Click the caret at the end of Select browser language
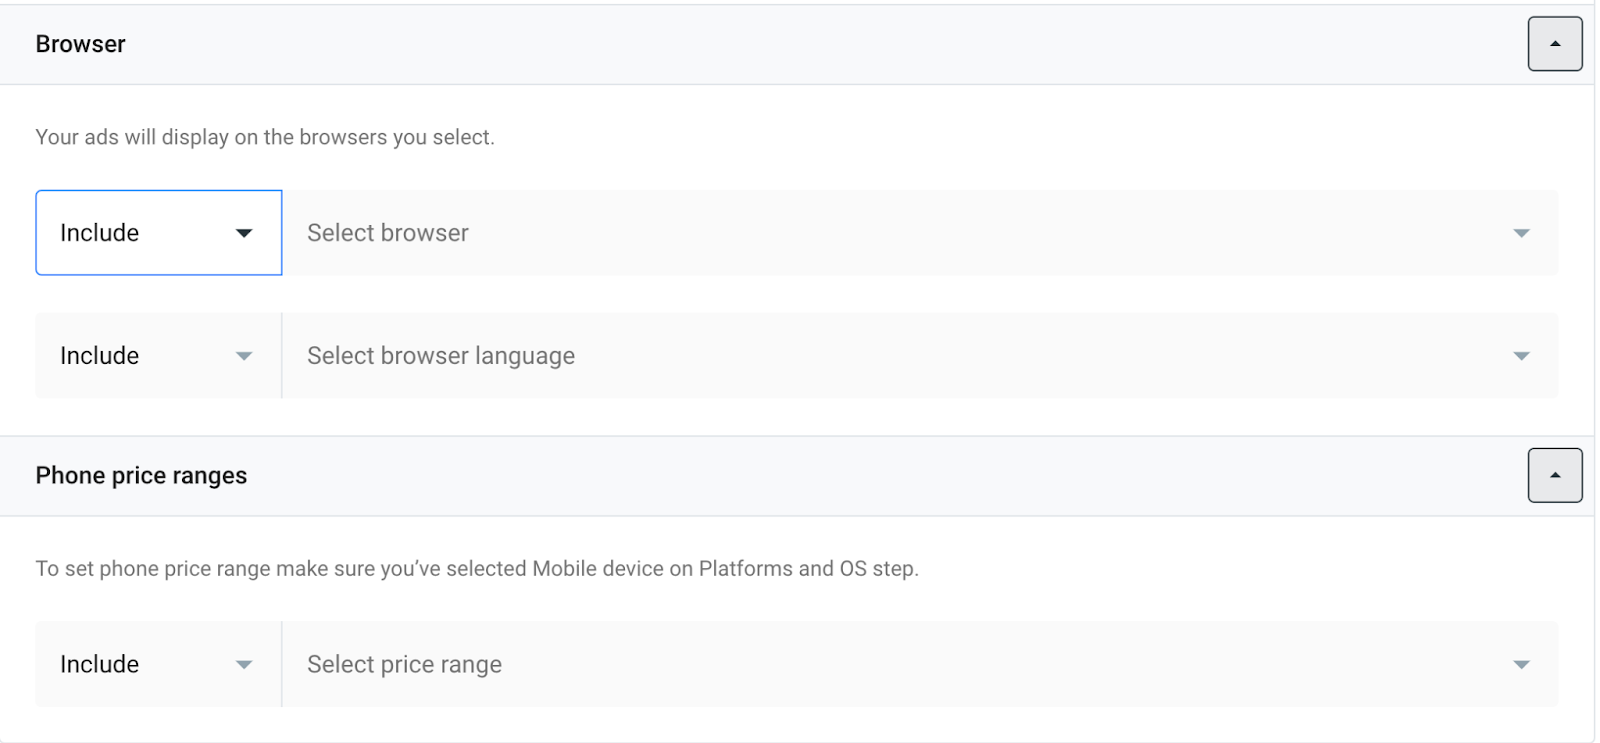This screenshot has width=1600, height=743. [x=1521, y=356]
